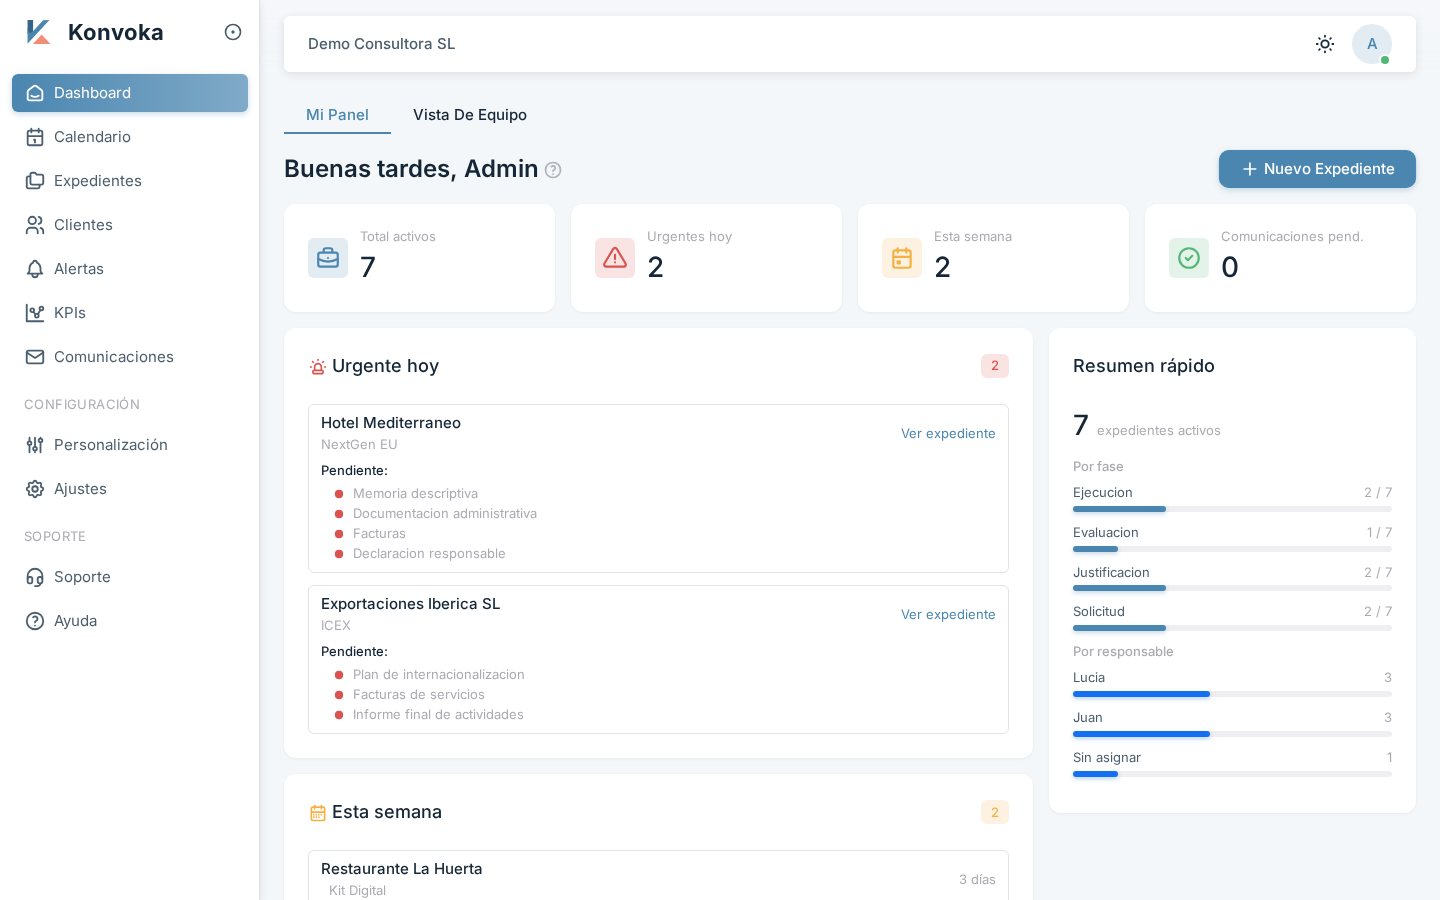Image resolution: width=1440 pixels, height=900 pixels.
Task: Toggle light/dark theme sun icon
Action: point(1325,44)
